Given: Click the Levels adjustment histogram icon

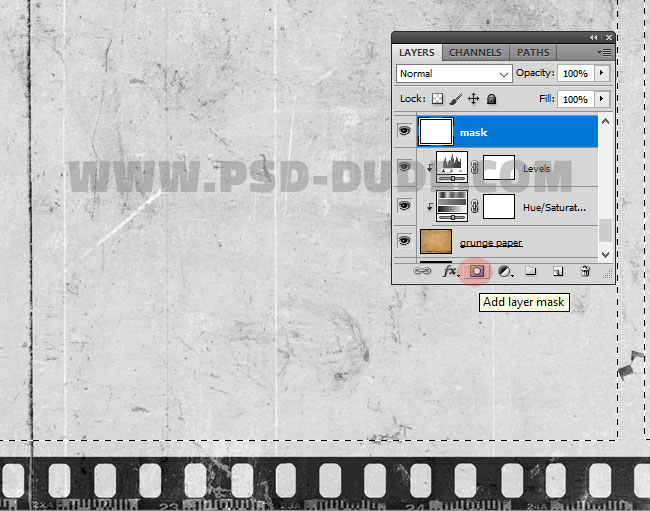Looking at the screenshot, I should click(452, 167).
